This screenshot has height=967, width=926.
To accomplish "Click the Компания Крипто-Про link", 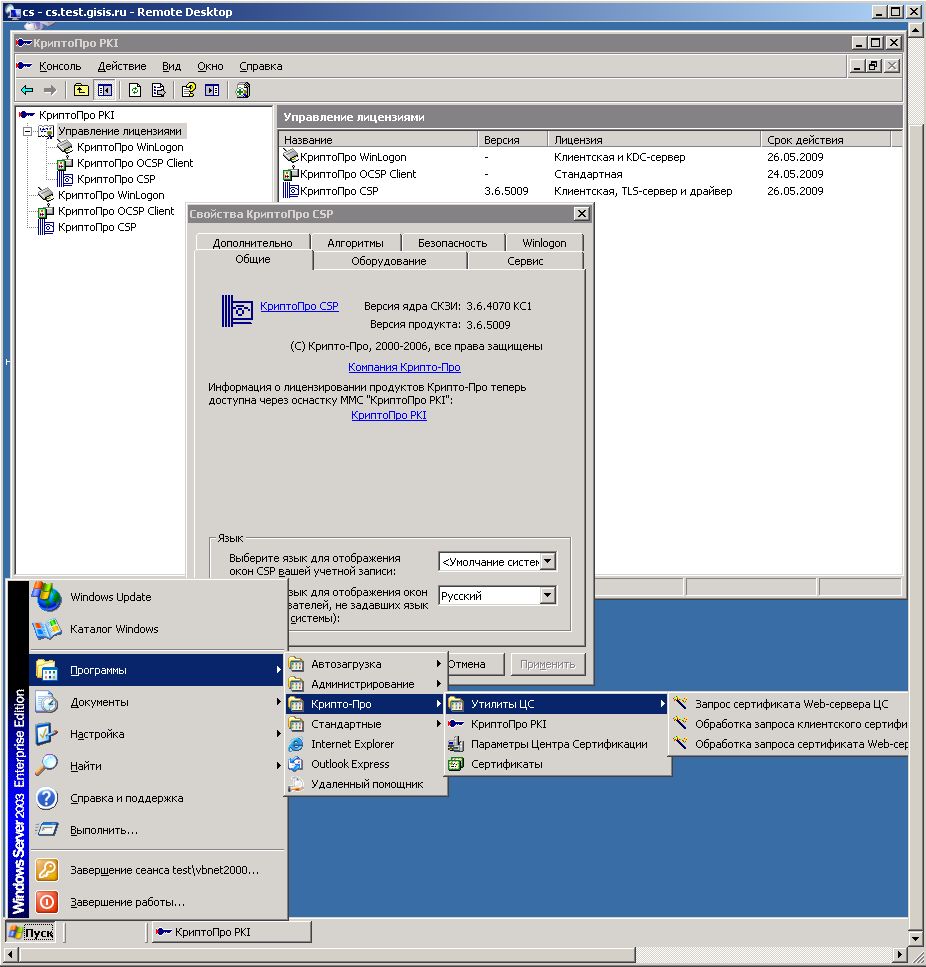I will tap(404, 367).
